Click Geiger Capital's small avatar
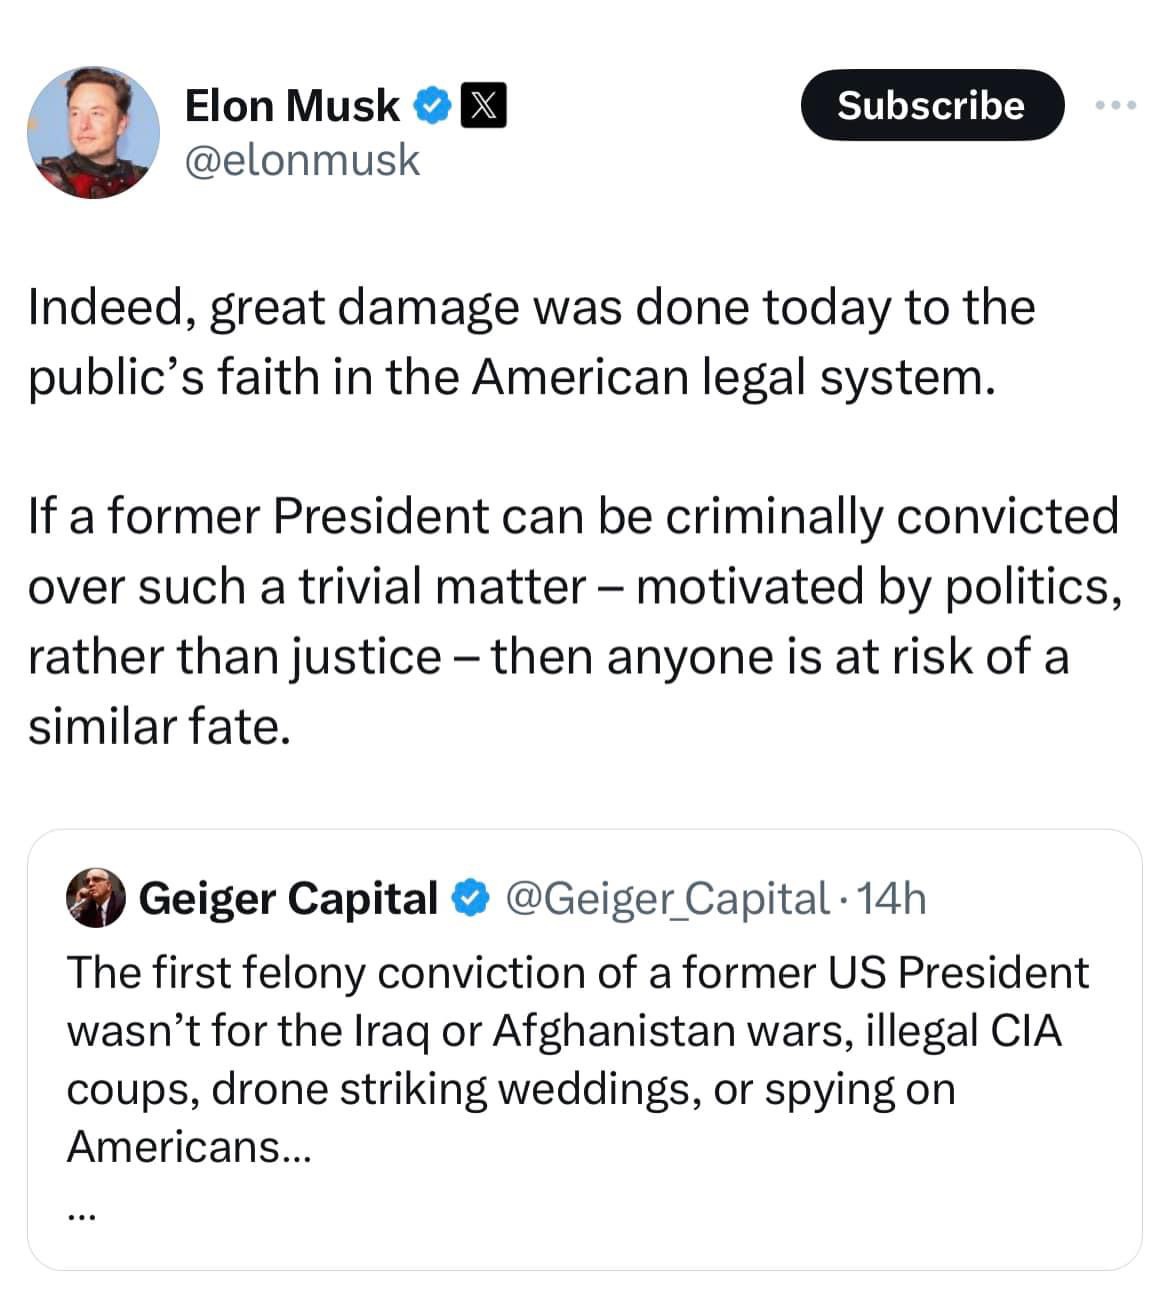The width and height of the screenshot is (1170, 1306). (x=95, y=898)
